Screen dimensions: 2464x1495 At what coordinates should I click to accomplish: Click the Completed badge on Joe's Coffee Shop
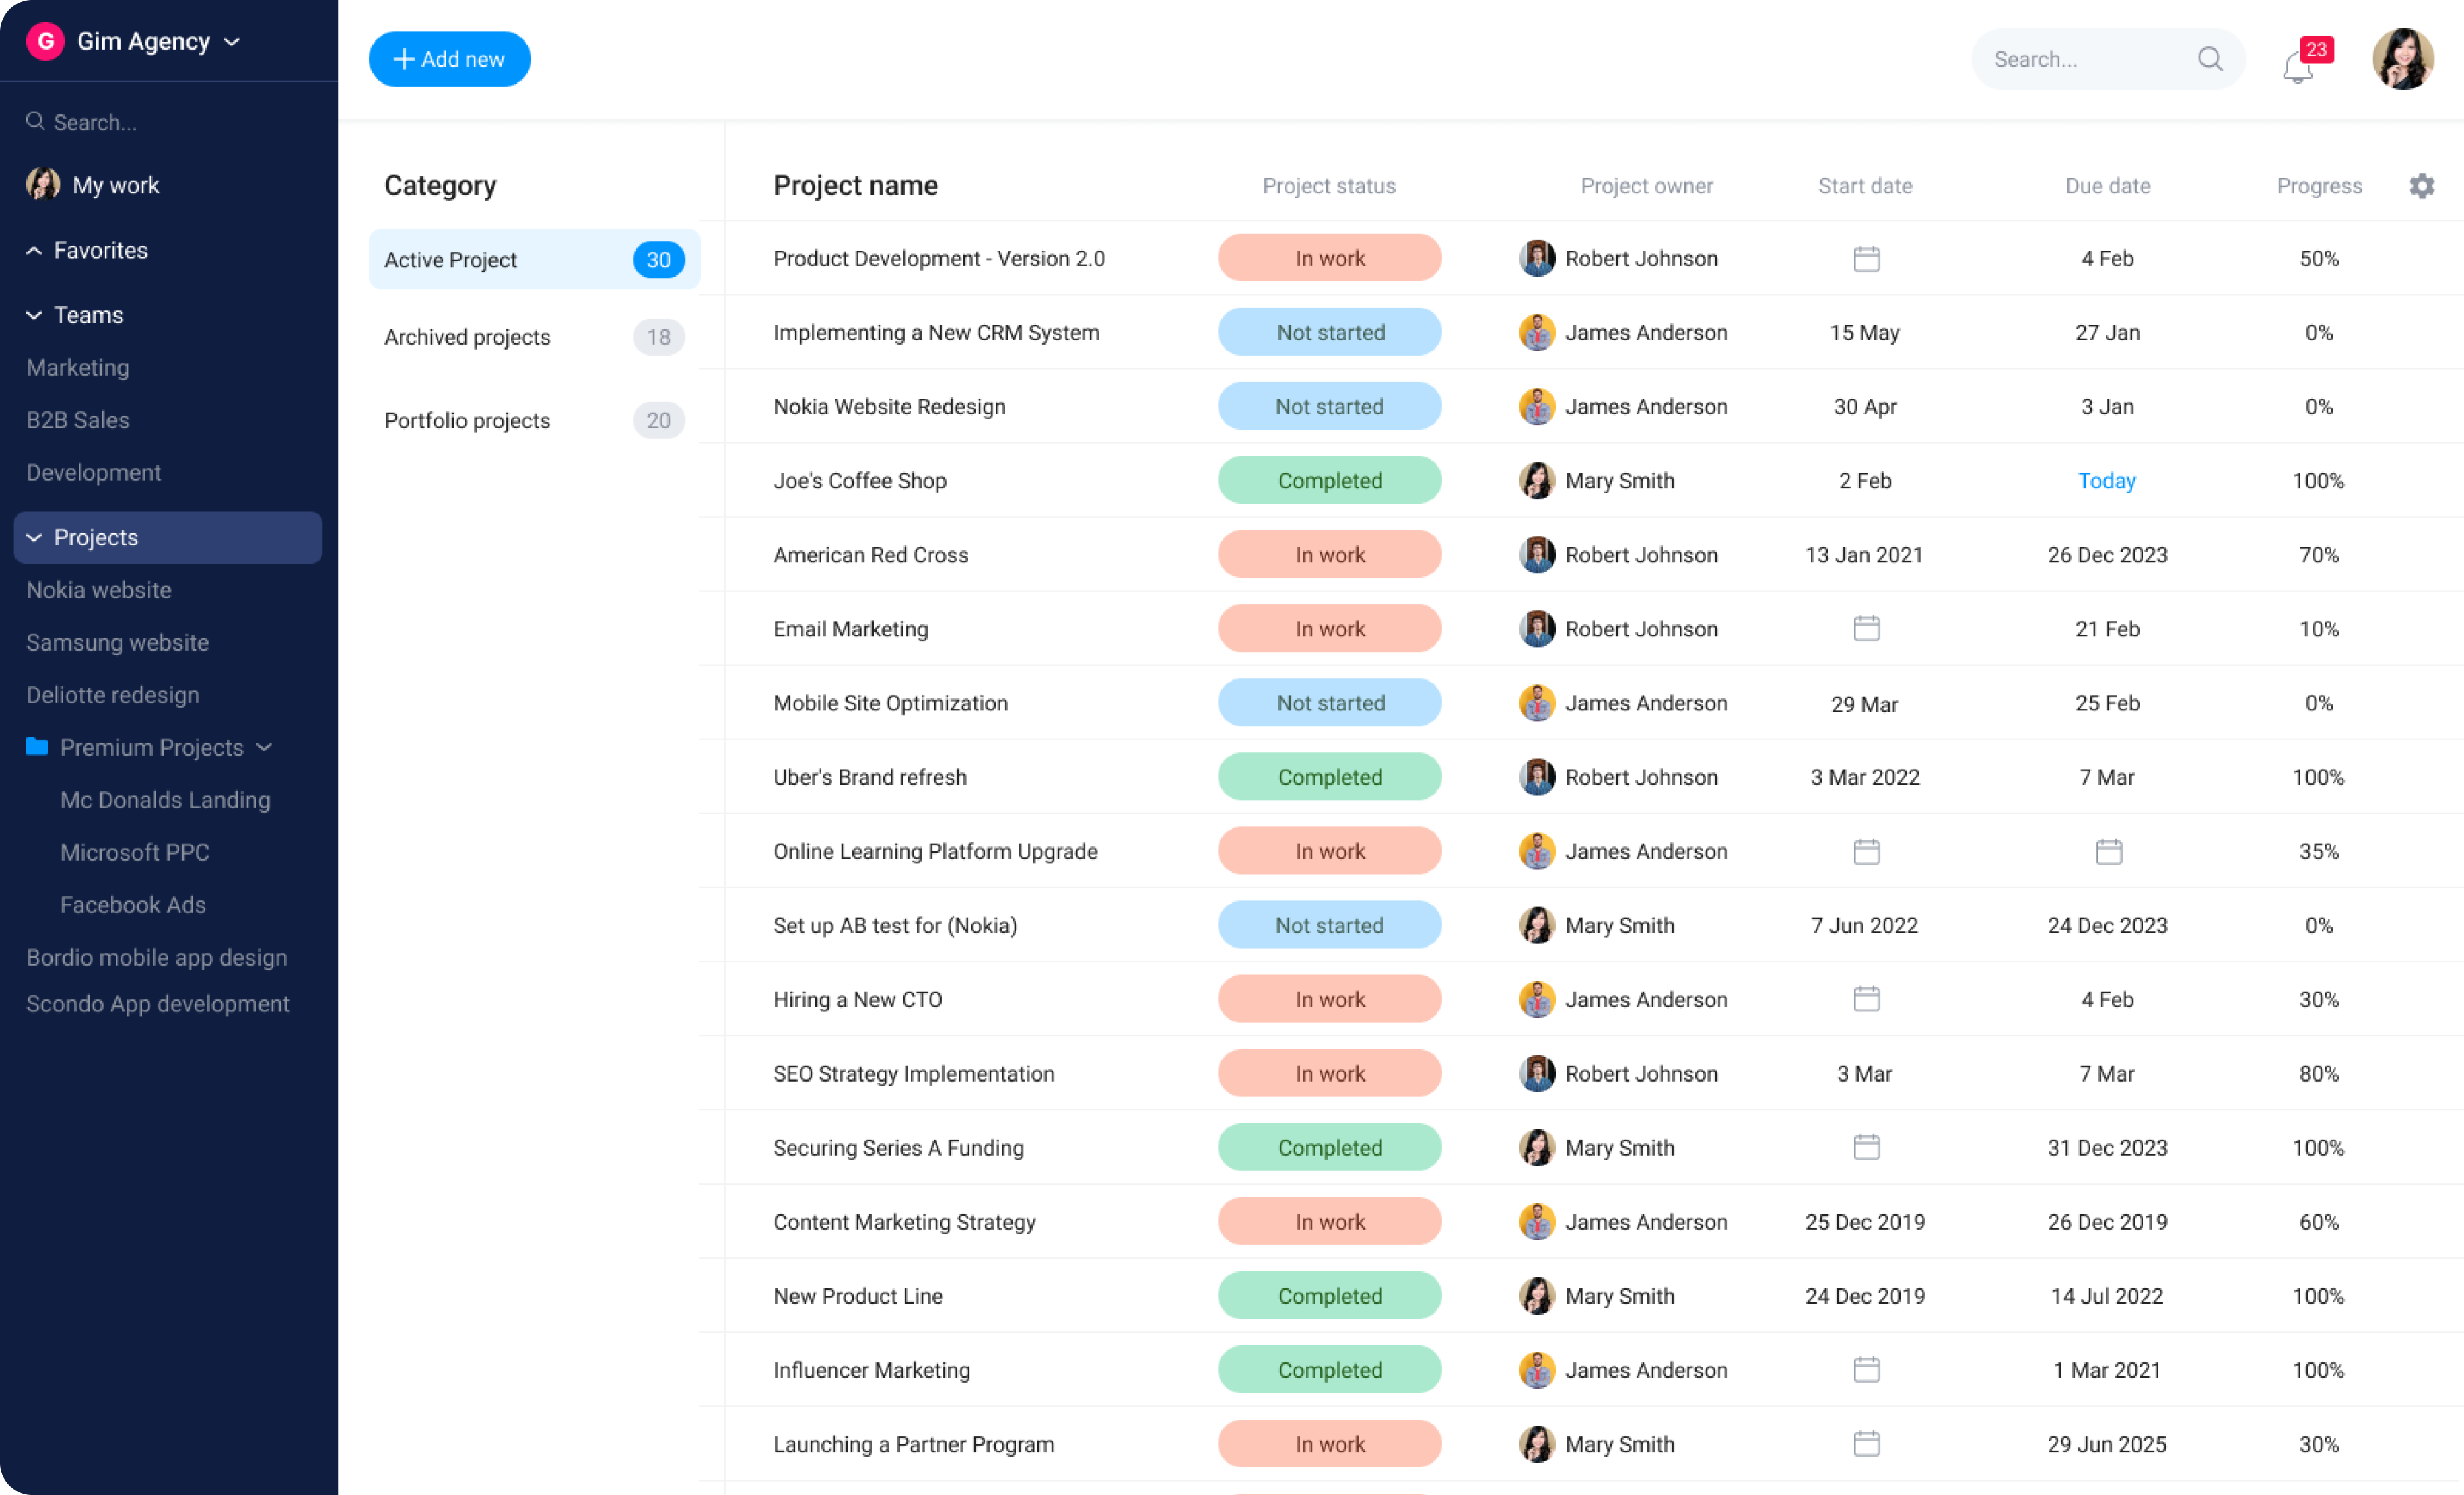pyautogui.click(x=1329, y=480)
